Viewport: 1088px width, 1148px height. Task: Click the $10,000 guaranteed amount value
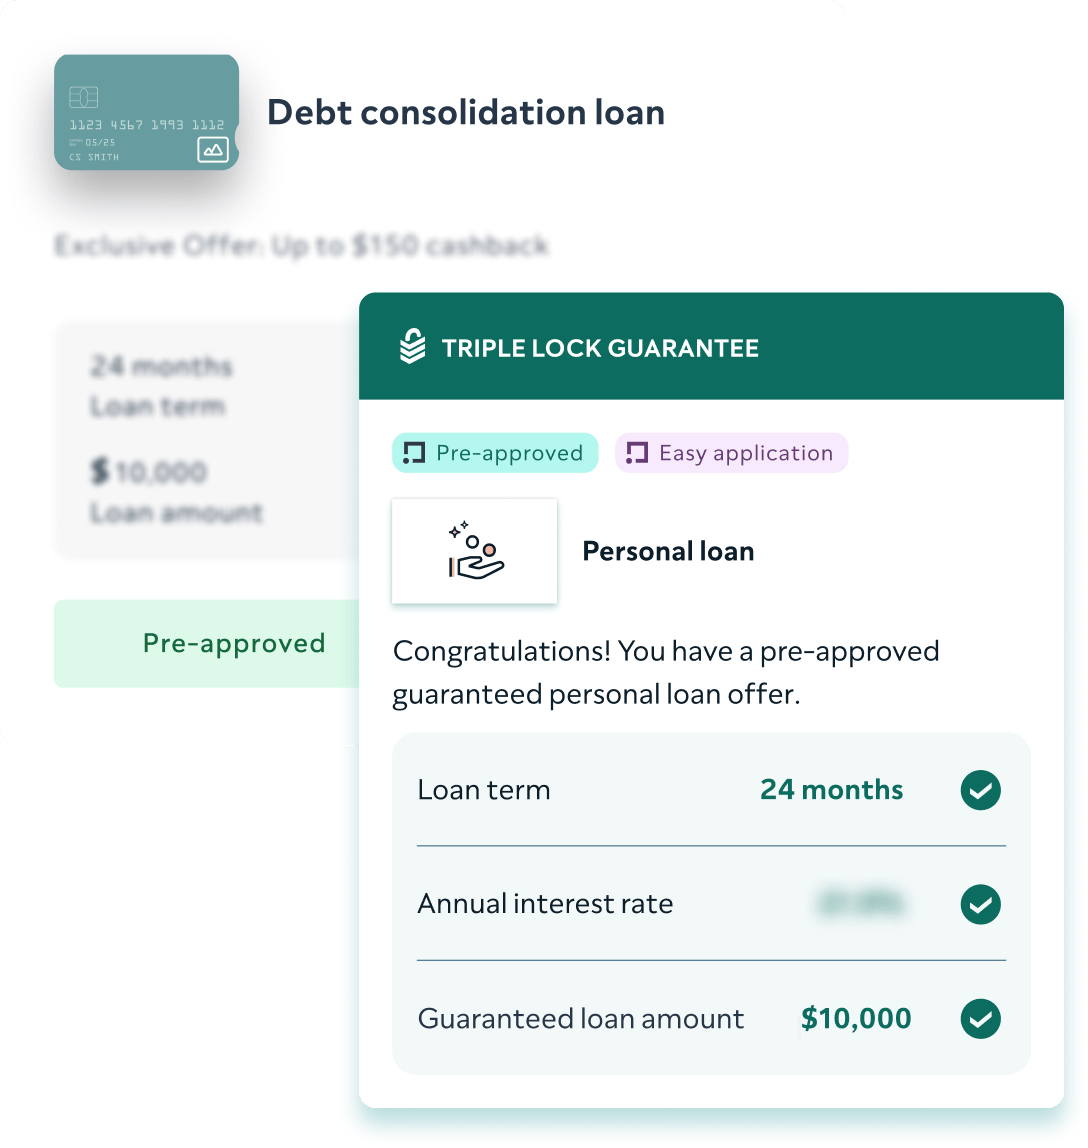856,1019
